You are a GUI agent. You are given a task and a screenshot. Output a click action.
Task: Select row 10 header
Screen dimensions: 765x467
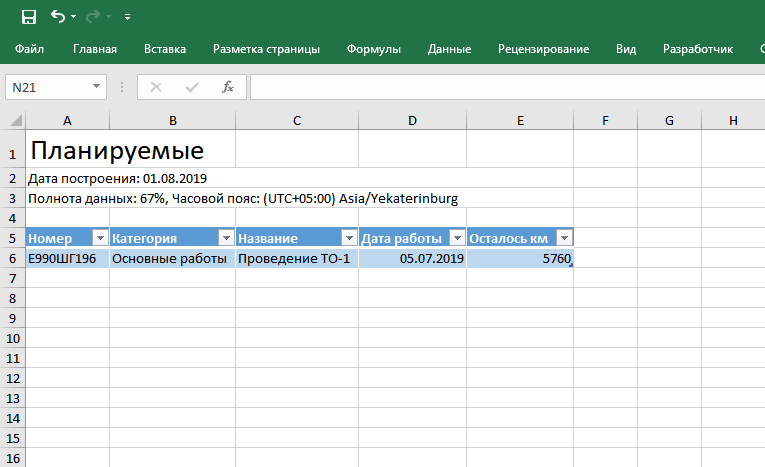coord(13,338)
